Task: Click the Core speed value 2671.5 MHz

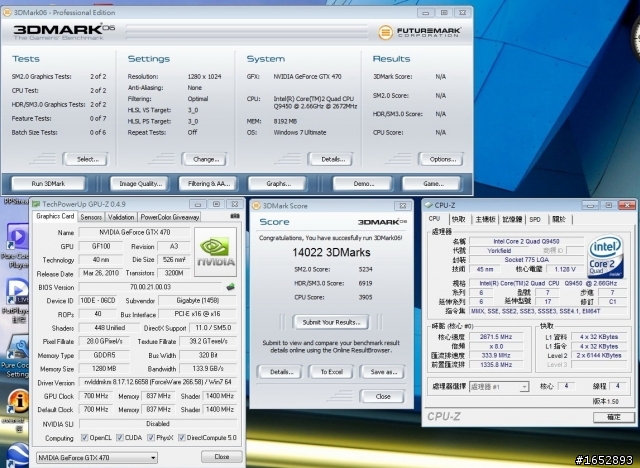Action: point(496,337)
